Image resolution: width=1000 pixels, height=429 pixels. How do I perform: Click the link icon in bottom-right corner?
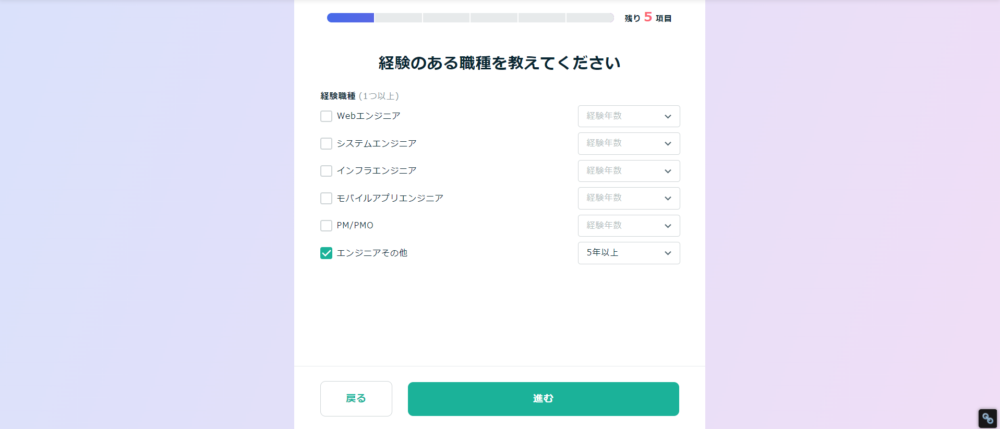click(987, 418)
